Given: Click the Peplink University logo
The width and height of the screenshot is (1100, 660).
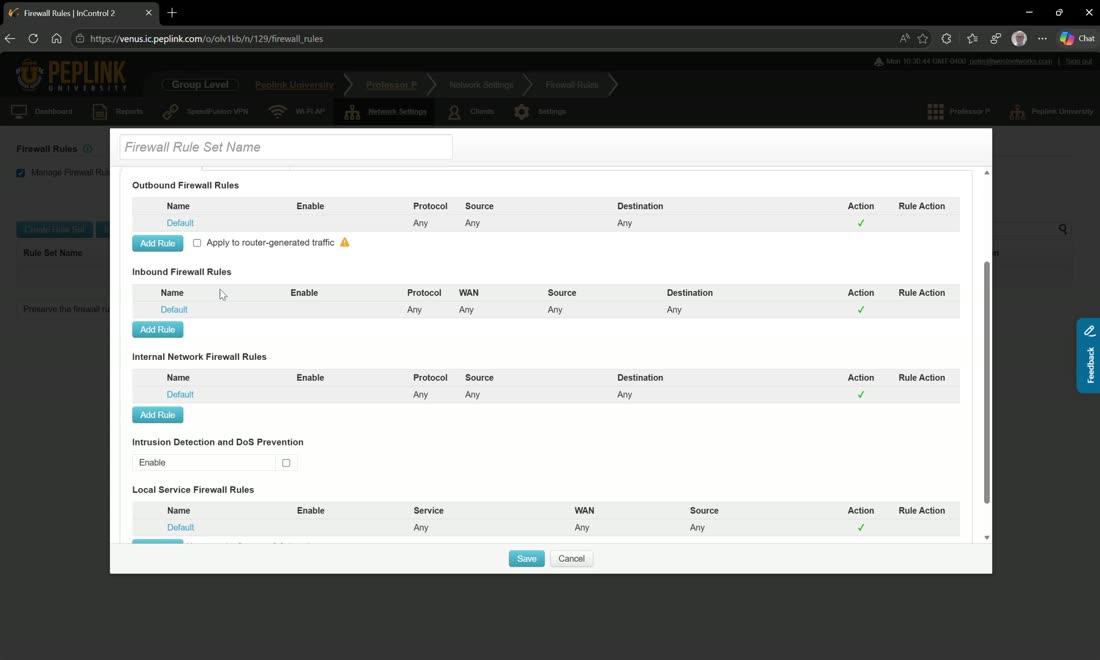Looking at the screenshot, I should coord(71,76).
